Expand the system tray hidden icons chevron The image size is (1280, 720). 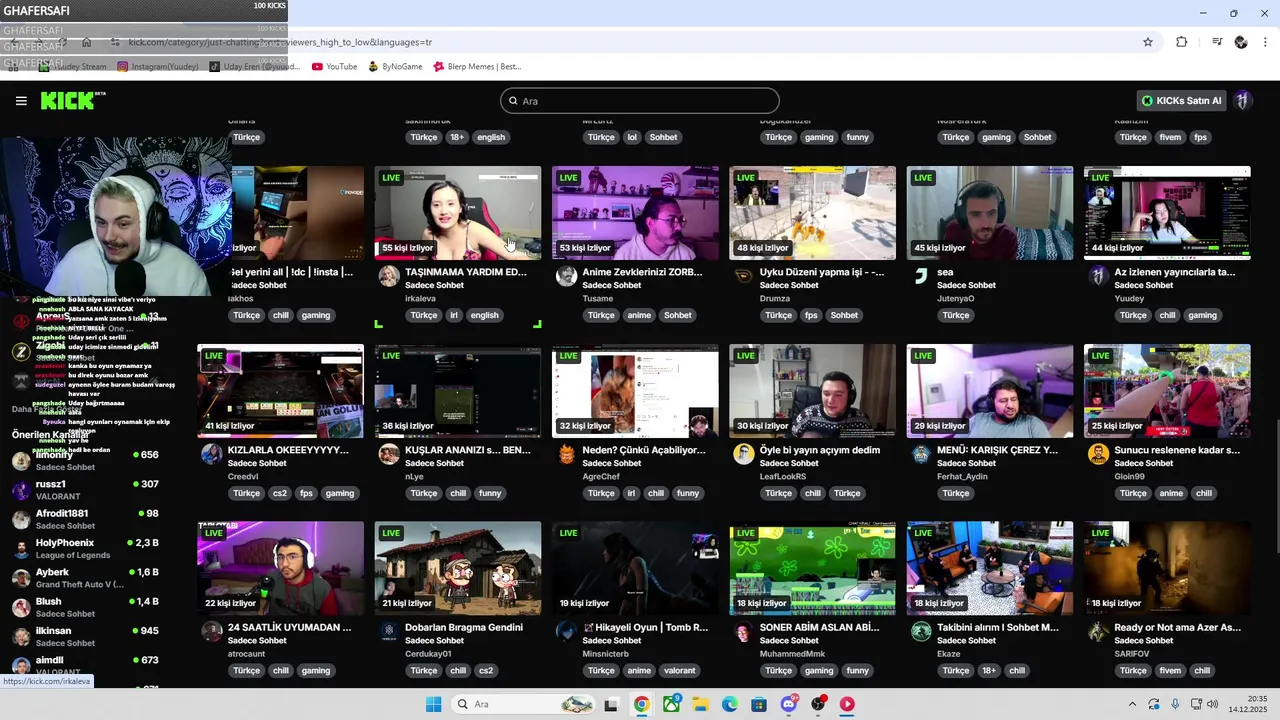(x=1132, y=704)
